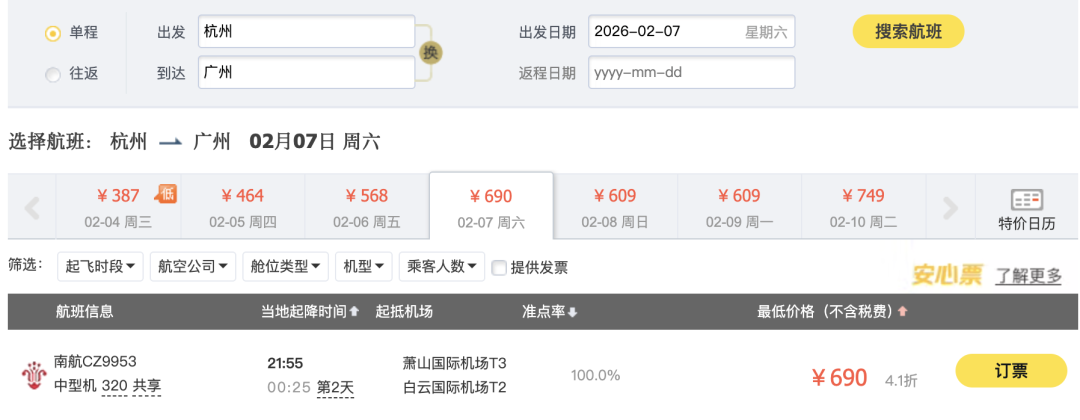Image resolution: width=1080 pixels, height=420 pixels.
Task: Click the 4.1折 discount label
Action: (x=902, y=380)
